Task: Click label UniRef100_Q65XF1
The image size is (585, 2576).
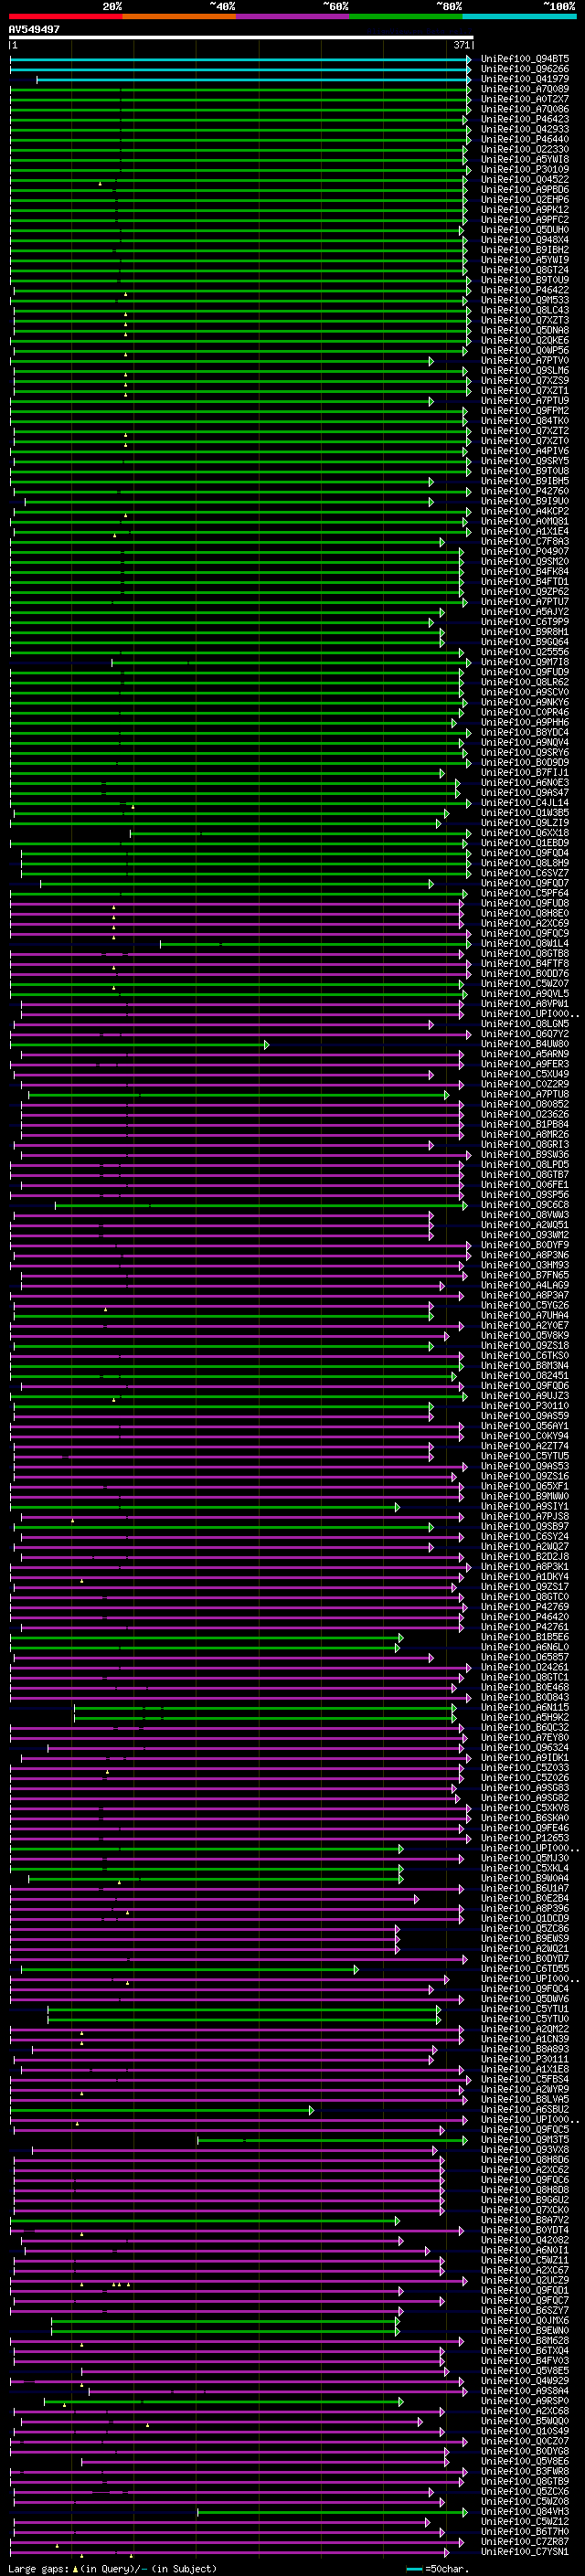Action: click(525, 1488)
